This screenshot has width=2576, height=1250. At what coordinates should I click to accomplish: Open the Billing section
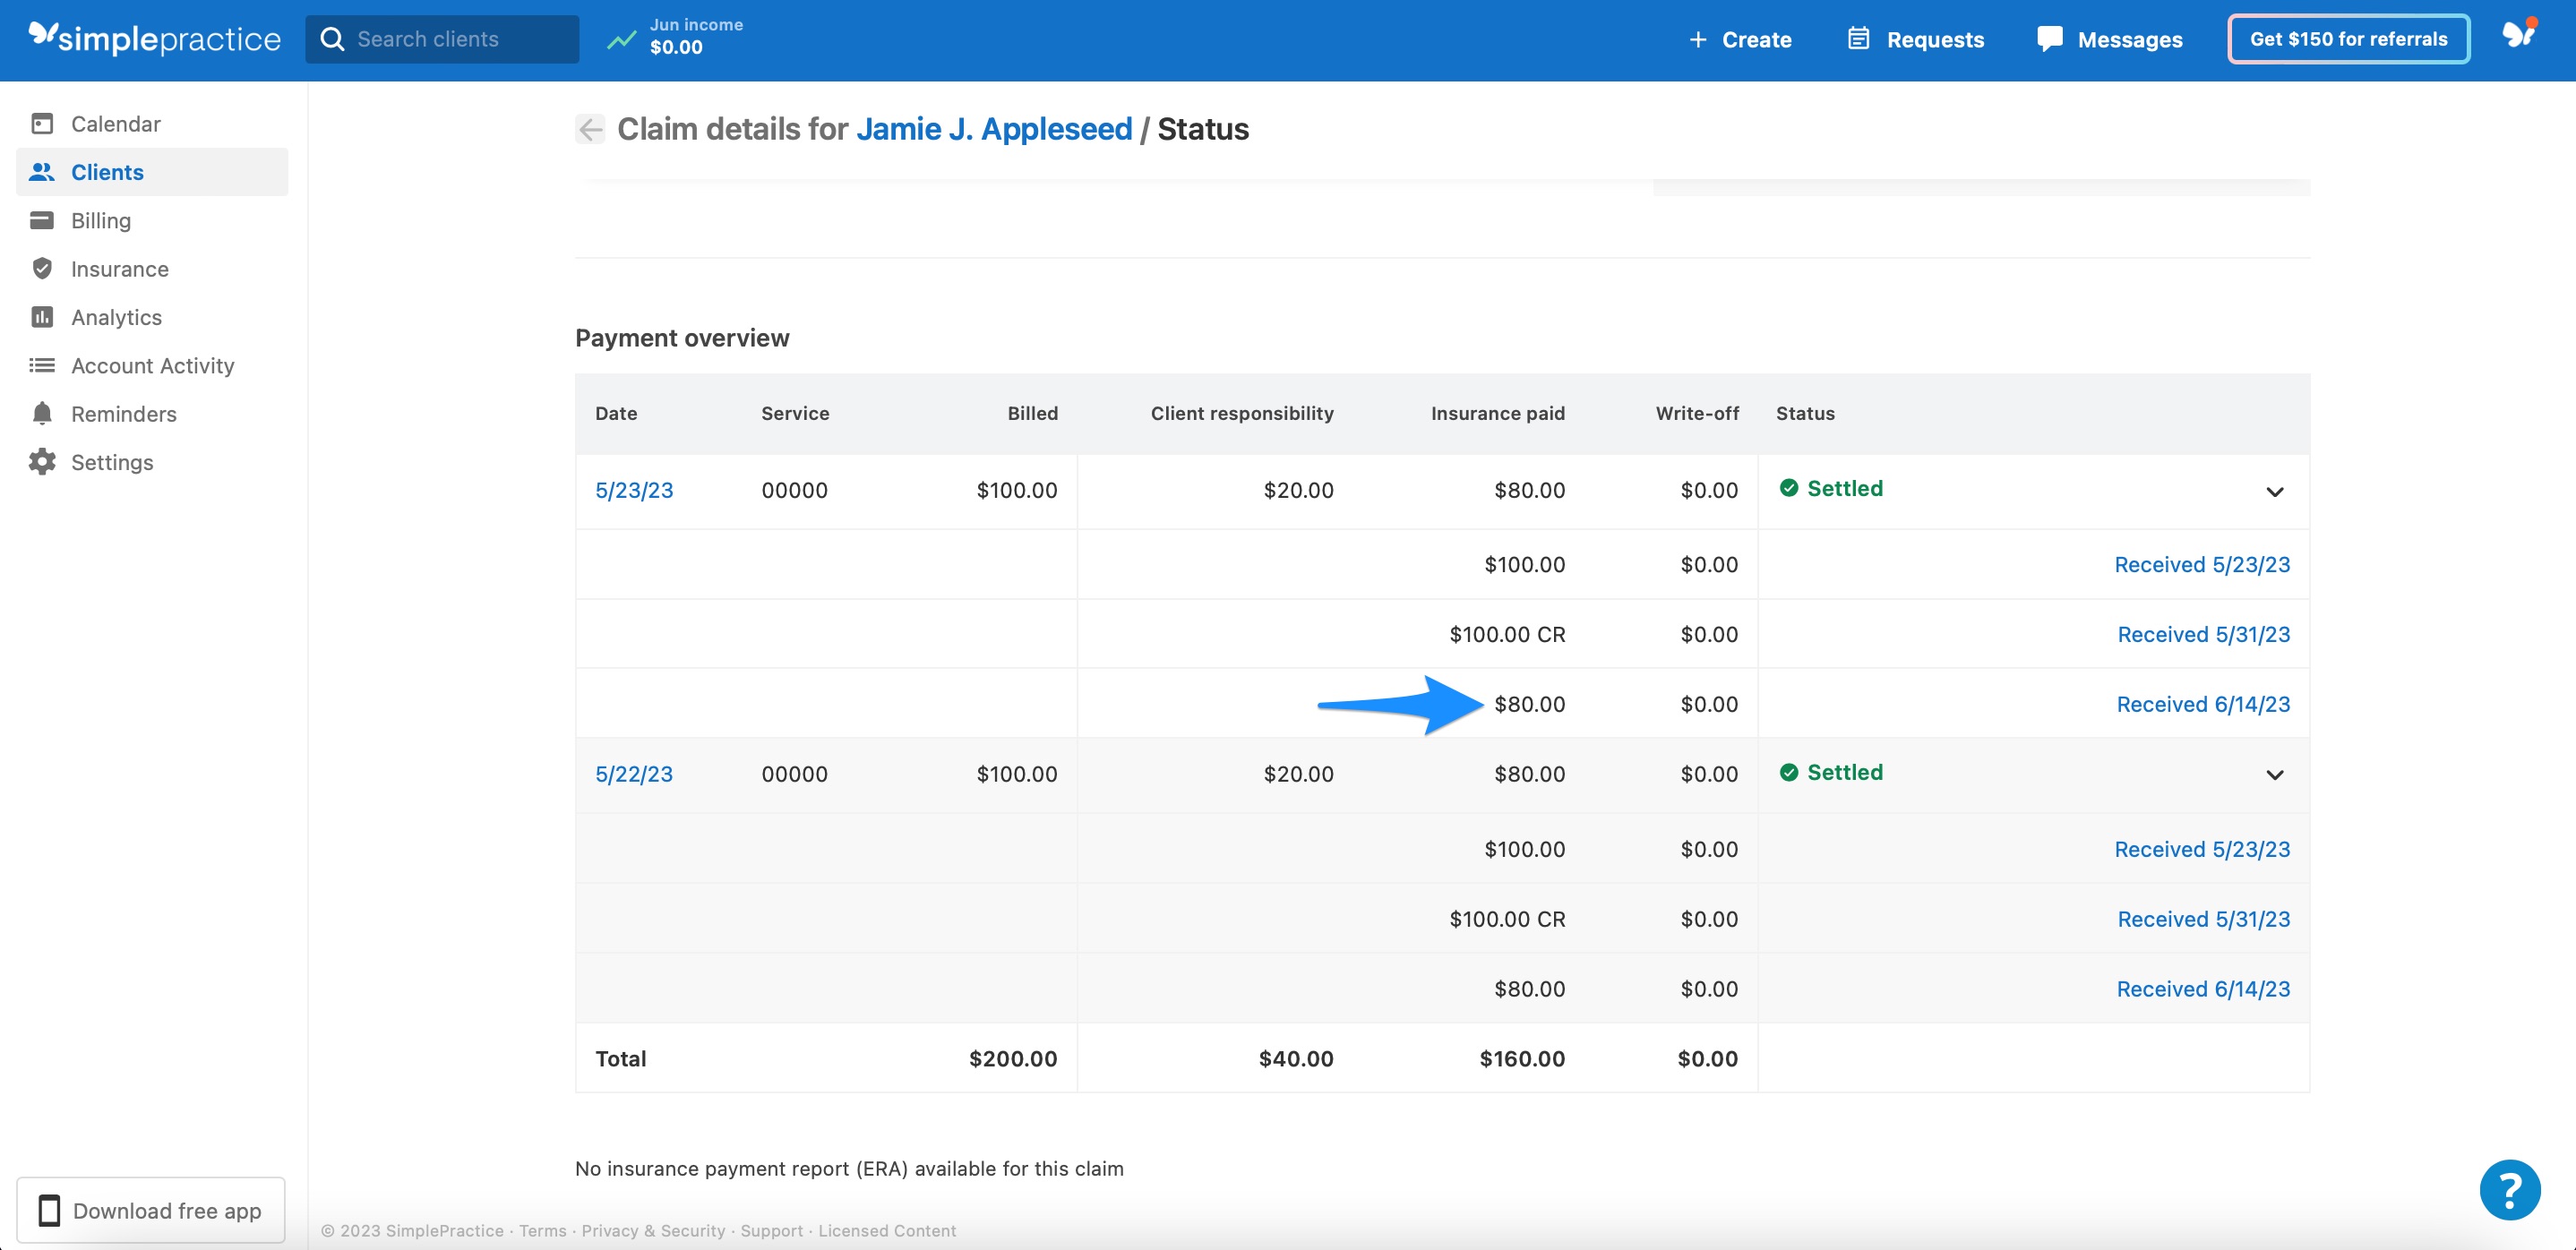(100, 220)
